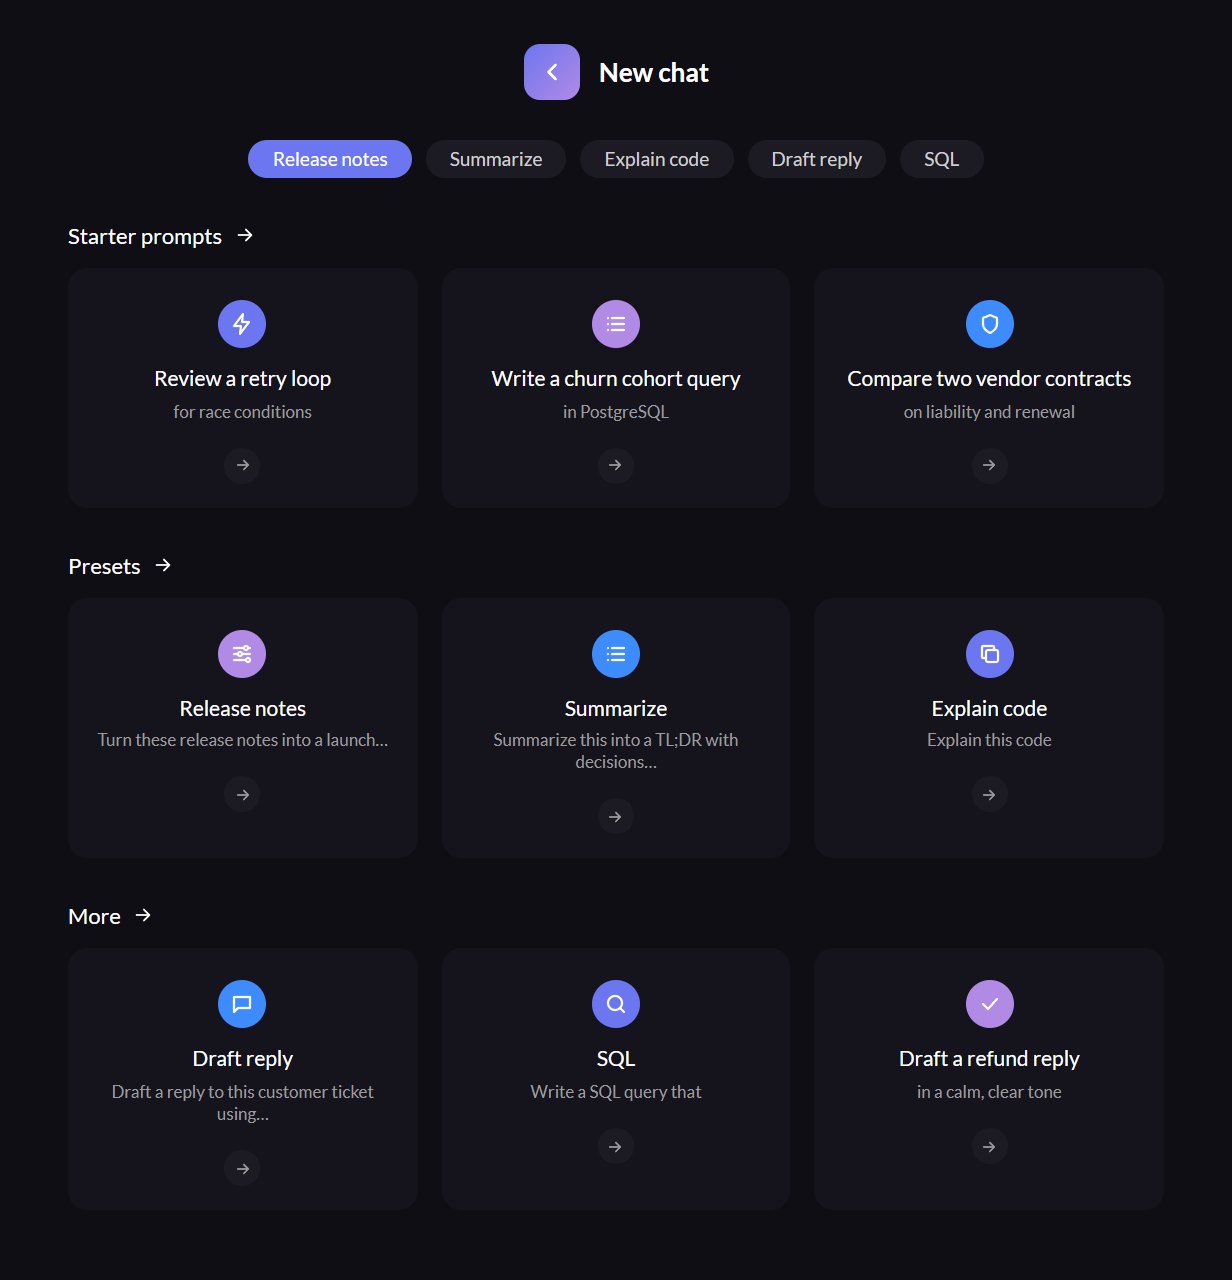Click the copy icon on the Explain code card
Image resolution: width=1232 pixels, height=1280 pixels.
click(x=990, y=654)
